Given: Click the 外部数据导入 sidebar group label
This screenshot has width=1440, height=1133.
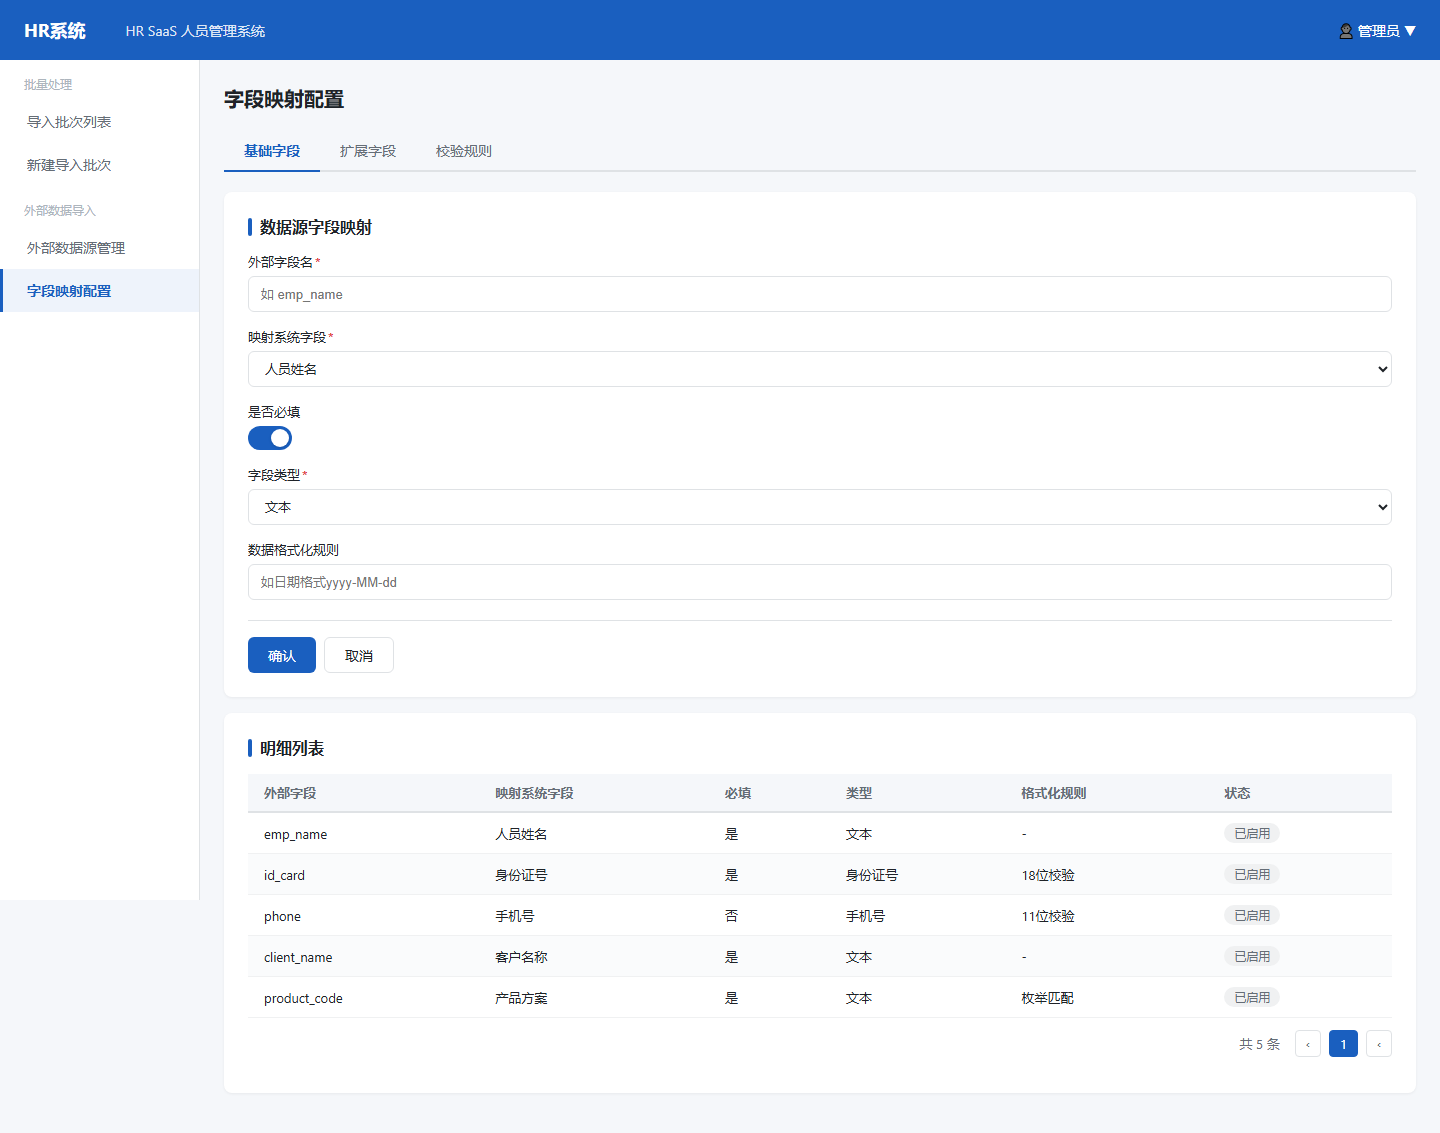Looking at the screenshot, I should point(60,211).
